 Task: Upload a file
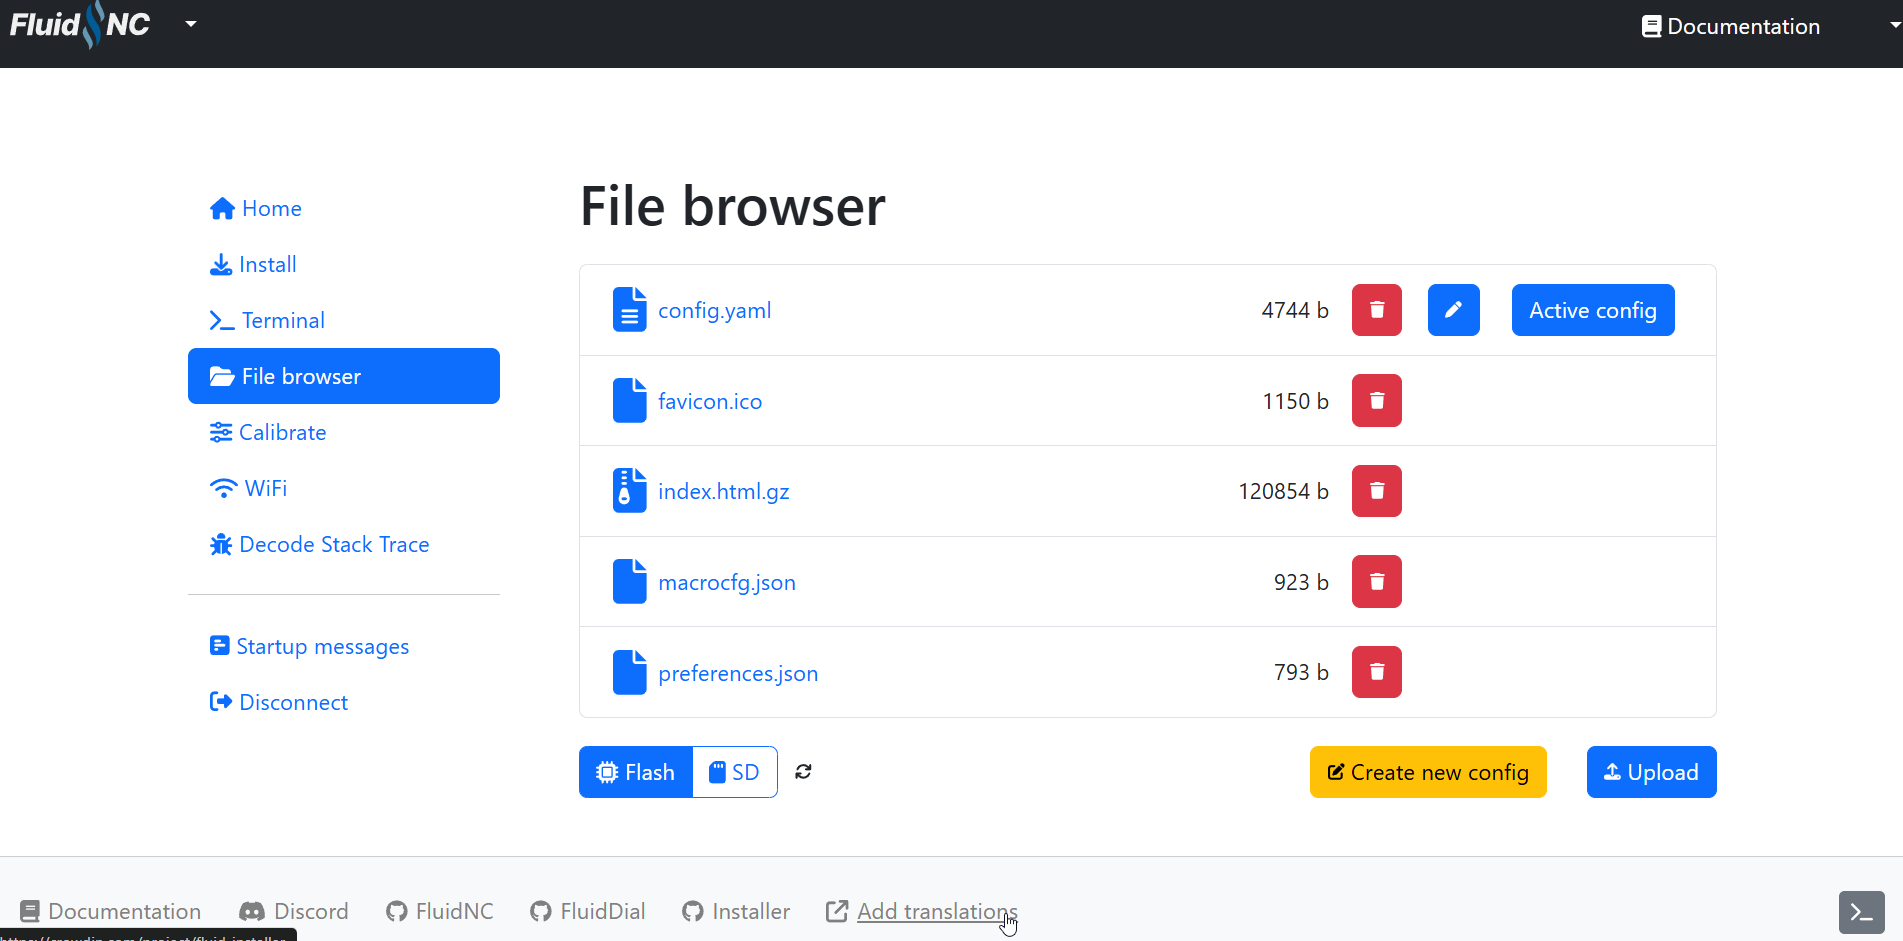(x=1651, y=772)
